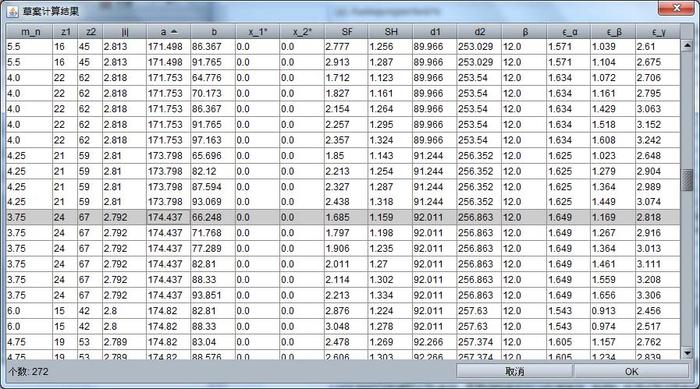Click ε_γ value 3.208
Viewport: 700px width, 389px height.
click(658, 280)
